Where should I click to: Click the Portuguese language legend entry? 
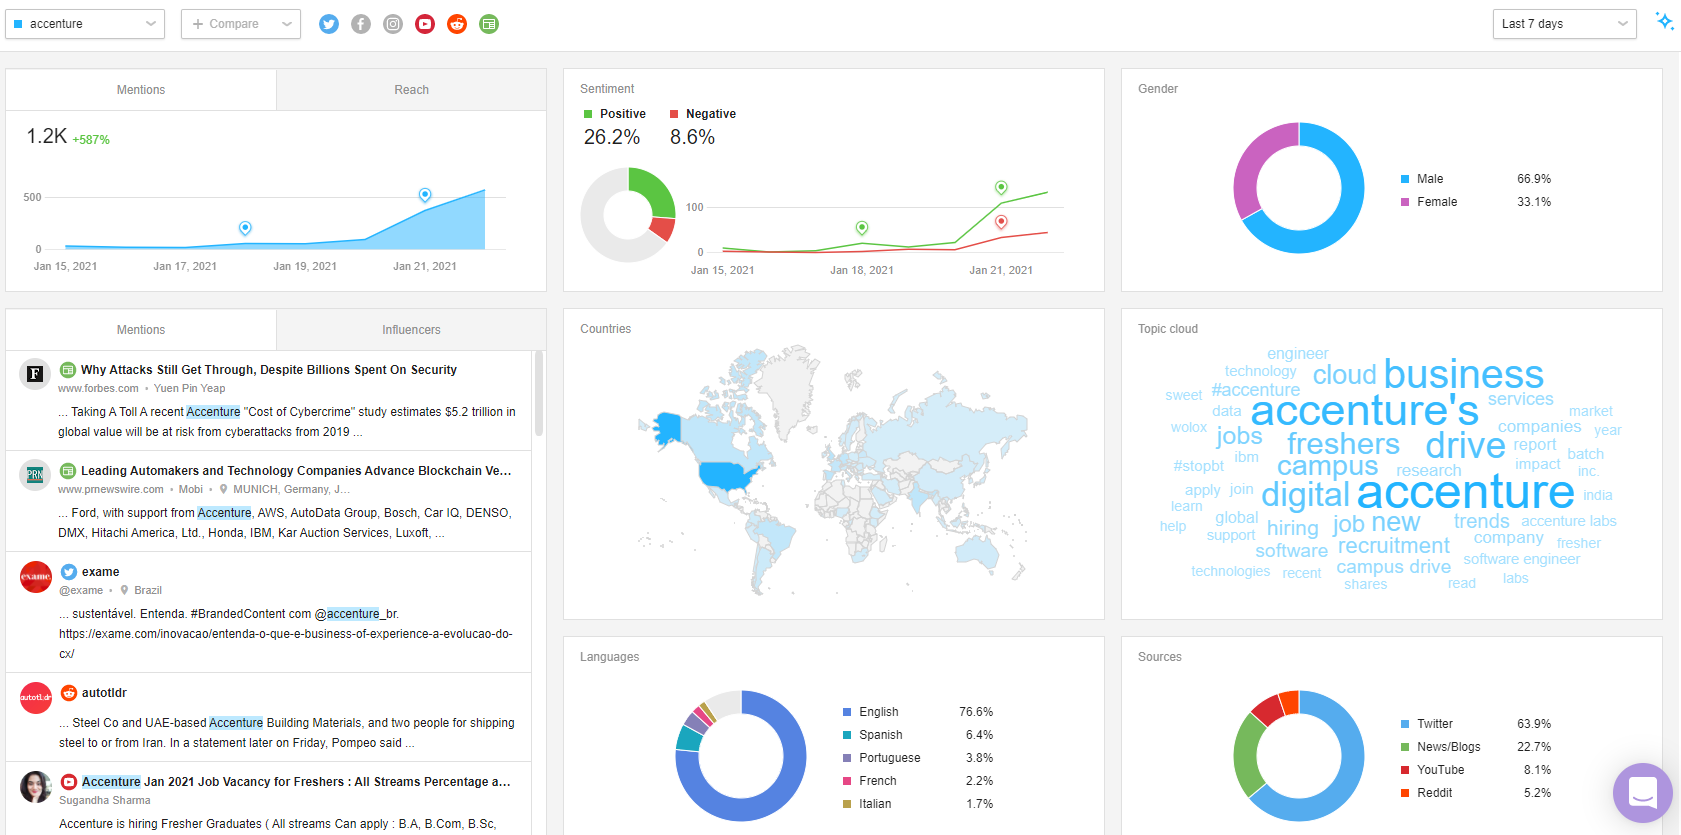pos(918,758)
